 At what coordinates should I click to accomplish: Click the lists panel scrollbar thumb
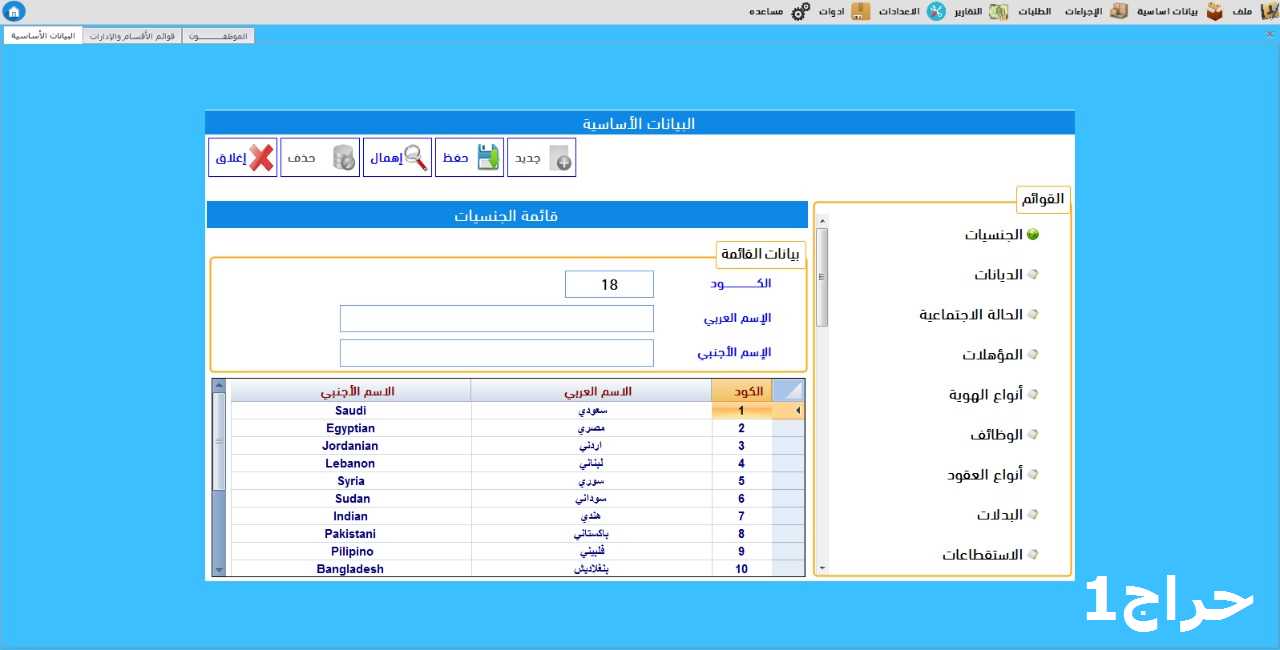click(x=822, y=277)
